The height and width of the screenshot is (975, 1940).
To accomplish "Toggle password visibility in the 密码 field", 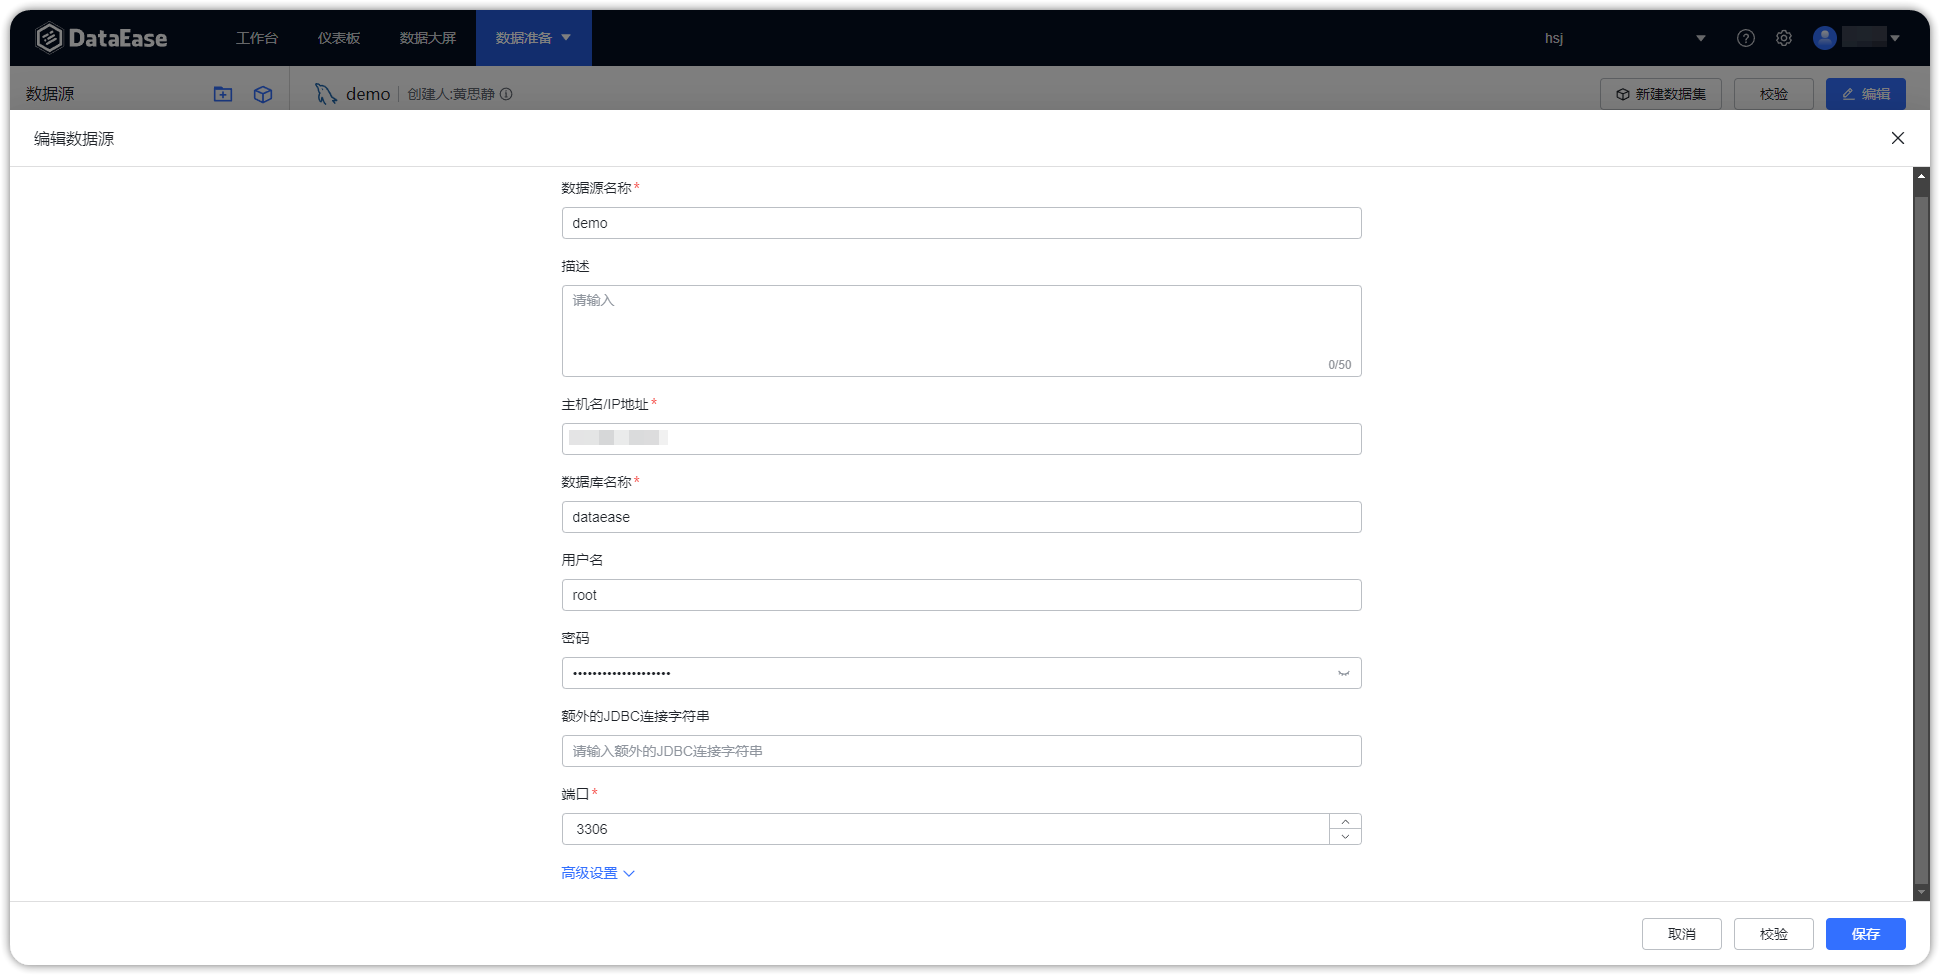I will 1343,672.
